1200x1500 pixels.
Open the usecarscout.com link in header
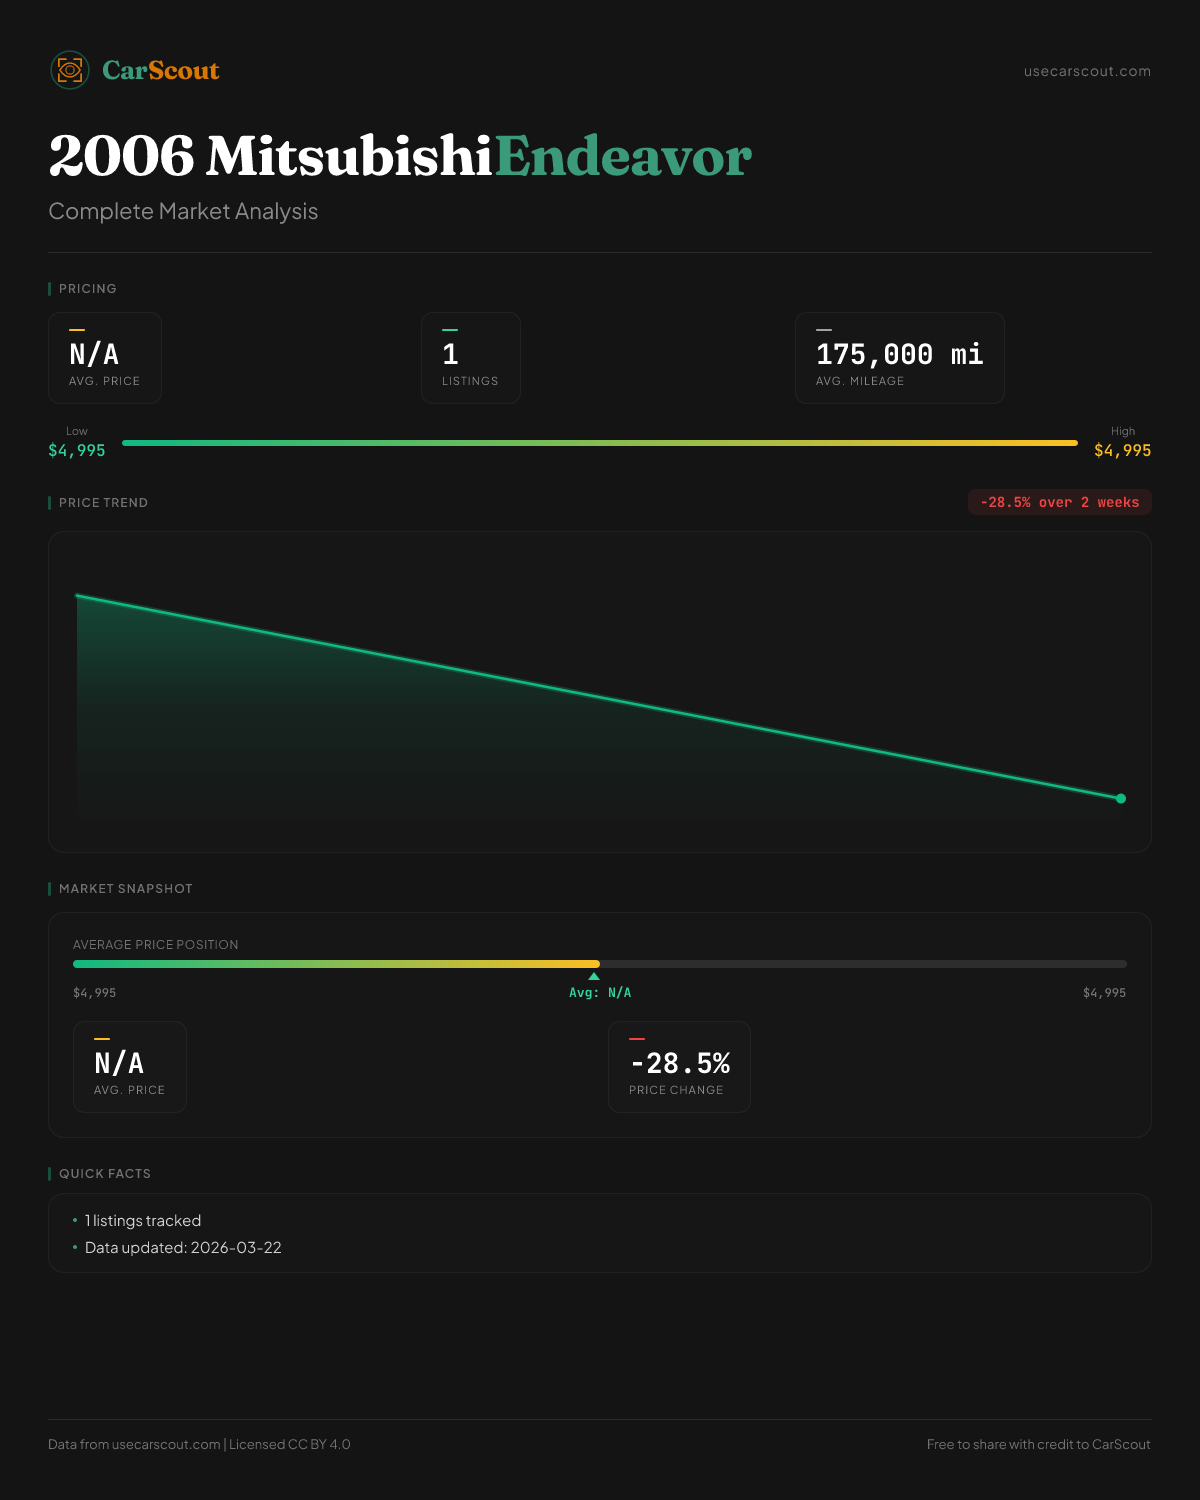[1087, 71]
